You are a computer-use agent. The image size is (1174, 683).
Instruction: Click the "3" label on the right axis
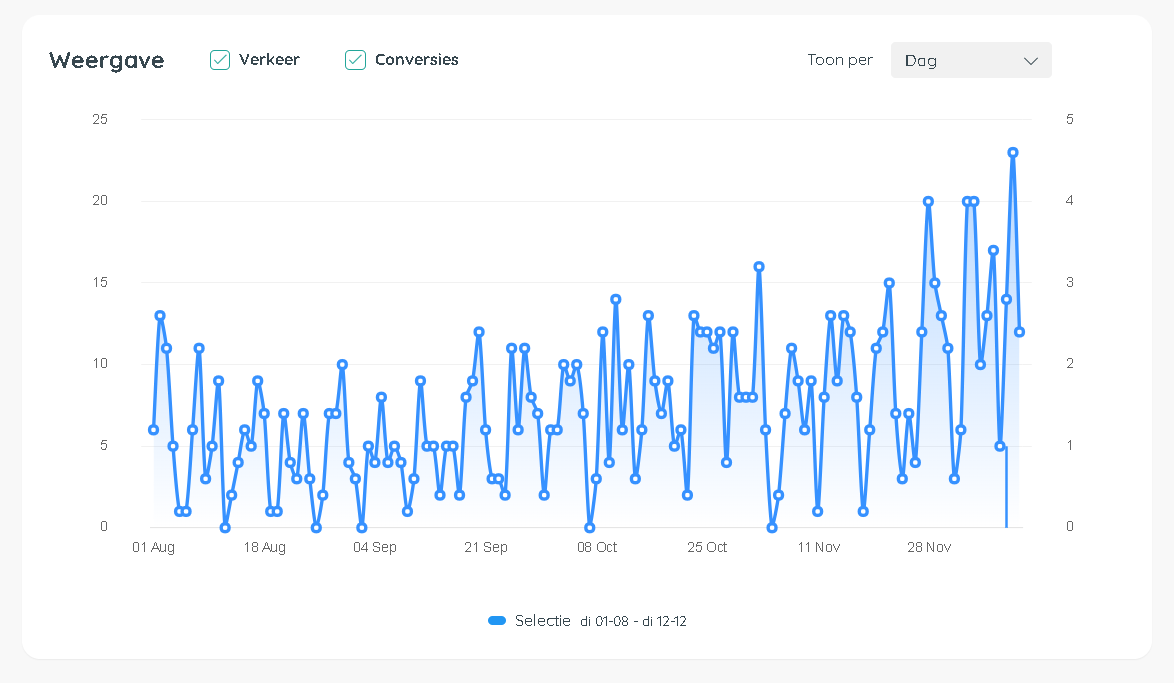(x=1070, y=282)
